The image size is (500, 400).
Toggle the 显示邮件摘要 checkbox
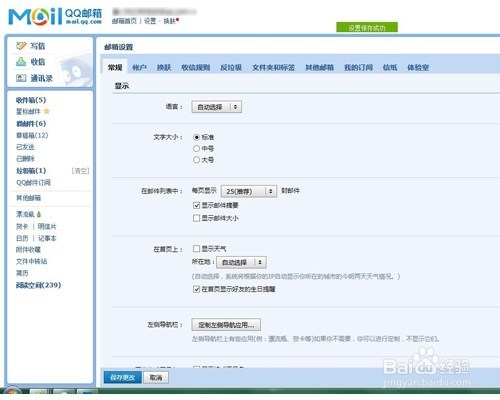[196, 205]
